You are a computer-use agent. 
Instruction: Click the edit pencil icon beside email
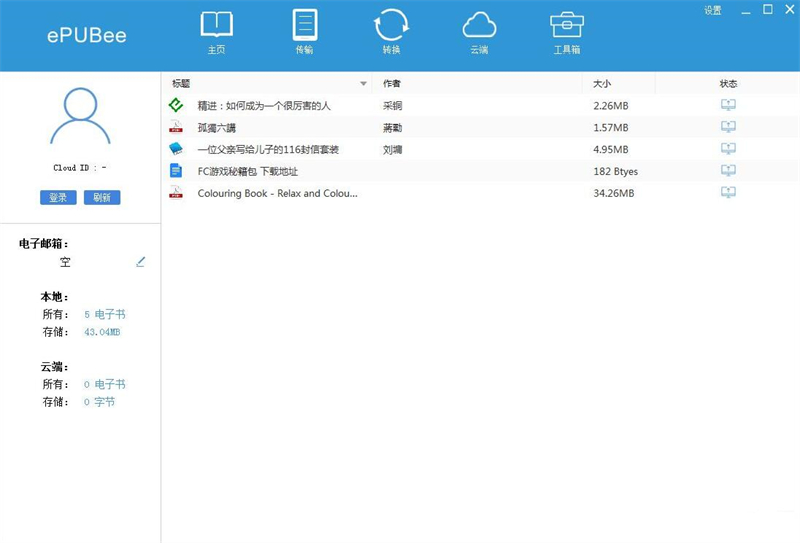tap(141, 262)
